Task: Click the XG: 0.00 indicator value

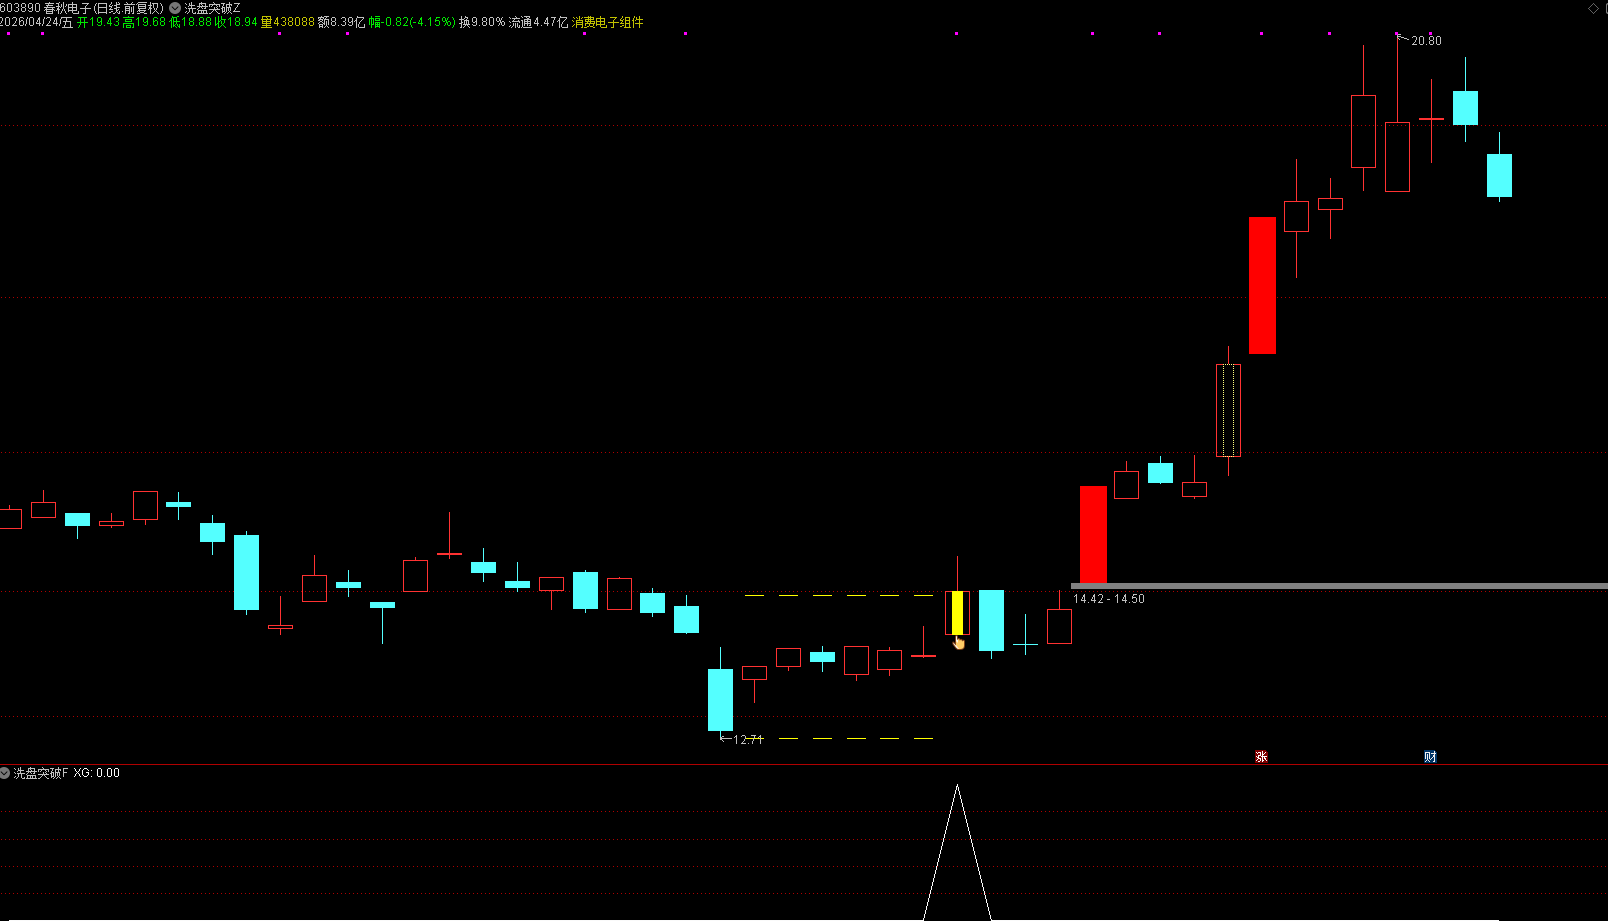Action: (x=97, y=773)
